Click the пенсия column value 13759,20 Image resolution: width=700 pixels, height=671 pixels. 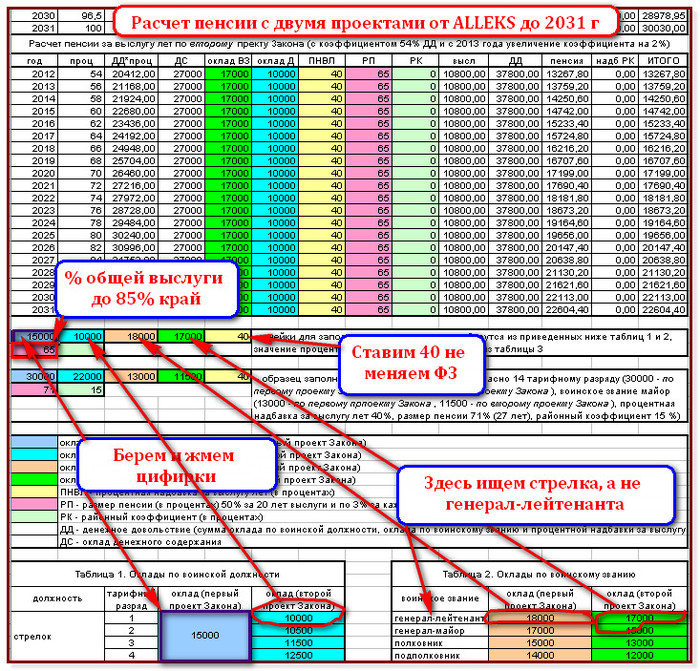[x=567, y=87]
